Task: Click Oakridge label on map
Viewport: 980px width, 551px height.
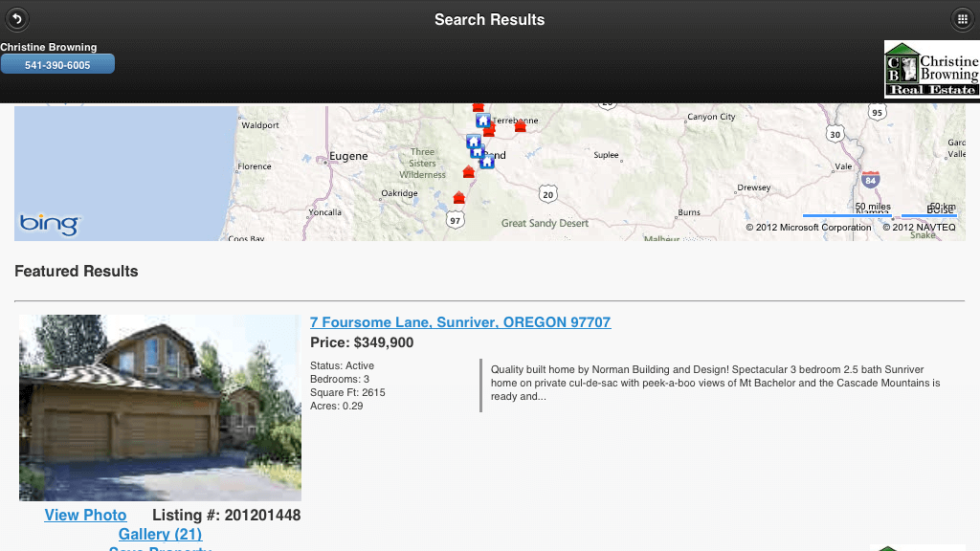Action: pyautogui.click(x=399, y=193)
